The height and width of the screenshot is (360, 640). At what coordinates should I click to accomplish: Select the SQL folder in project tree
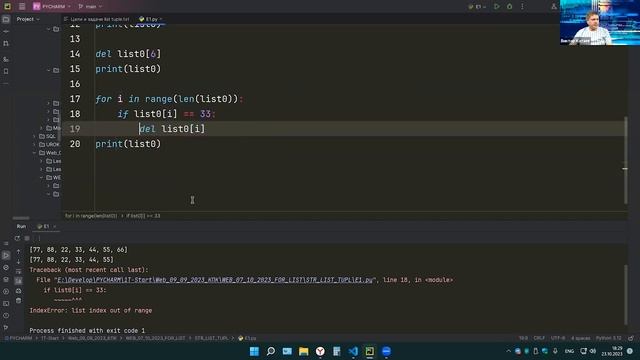tap(47, 136)
